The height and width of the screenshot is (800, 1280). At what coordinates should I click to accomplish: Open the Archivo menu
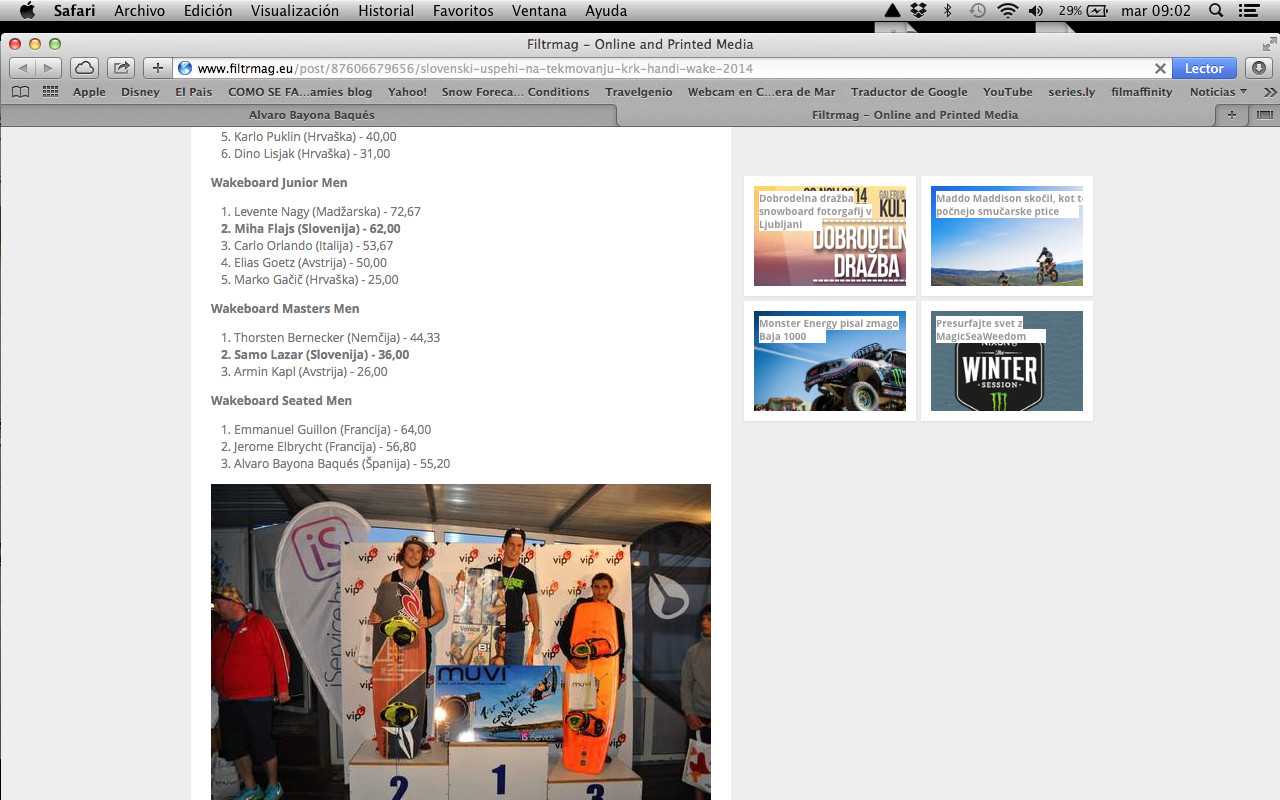tap(140, 11)
